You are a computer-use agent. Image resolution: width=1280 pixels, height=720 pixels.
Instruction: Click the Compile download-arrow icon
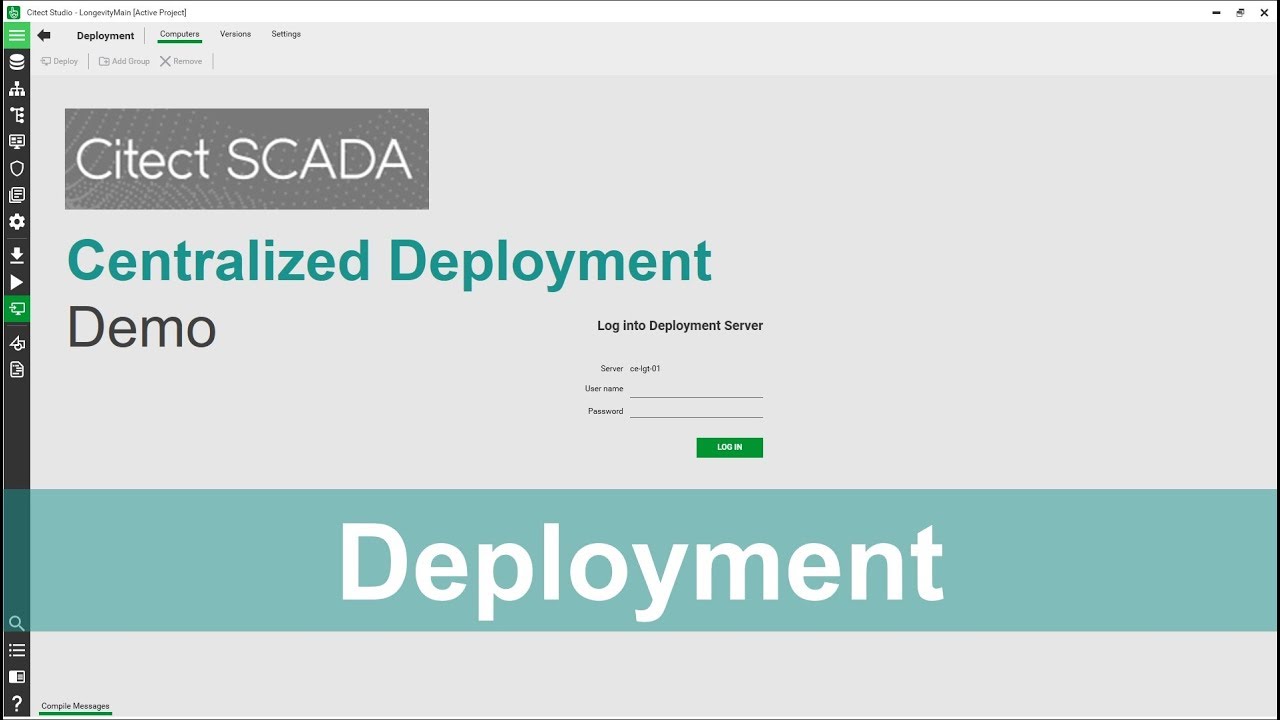click(x=16, y=256)
